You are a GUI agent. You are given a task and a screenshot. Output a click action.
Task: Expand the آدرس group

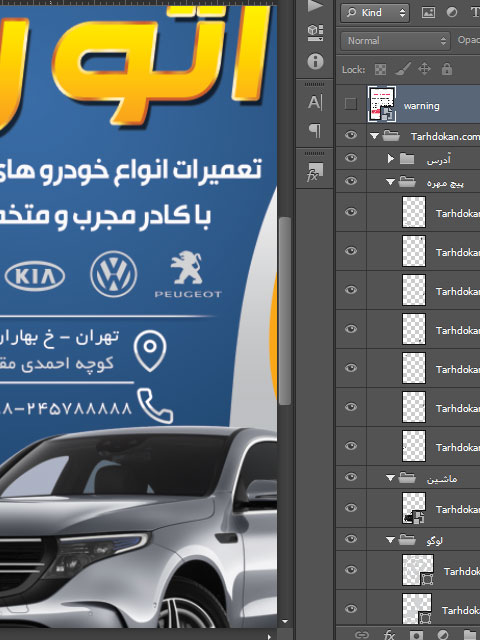coord(391,158)
